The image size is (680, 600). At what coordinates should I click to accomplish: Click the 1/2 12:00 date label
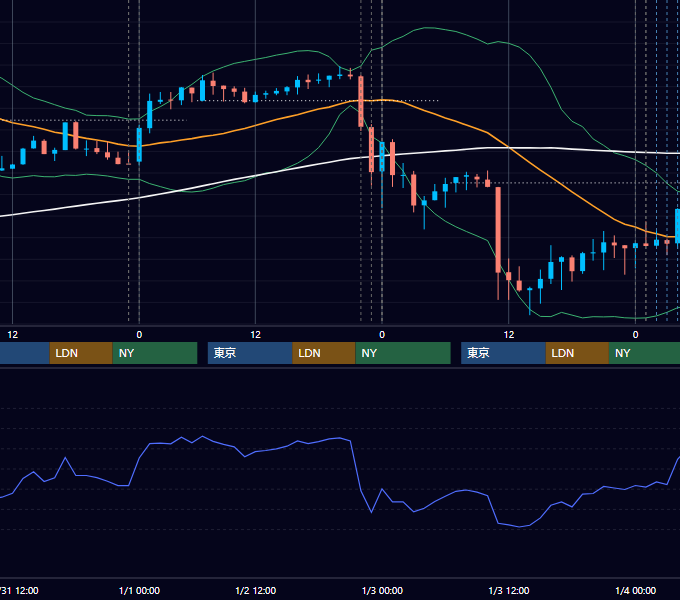pyautogui.click(x=255, y=590)
